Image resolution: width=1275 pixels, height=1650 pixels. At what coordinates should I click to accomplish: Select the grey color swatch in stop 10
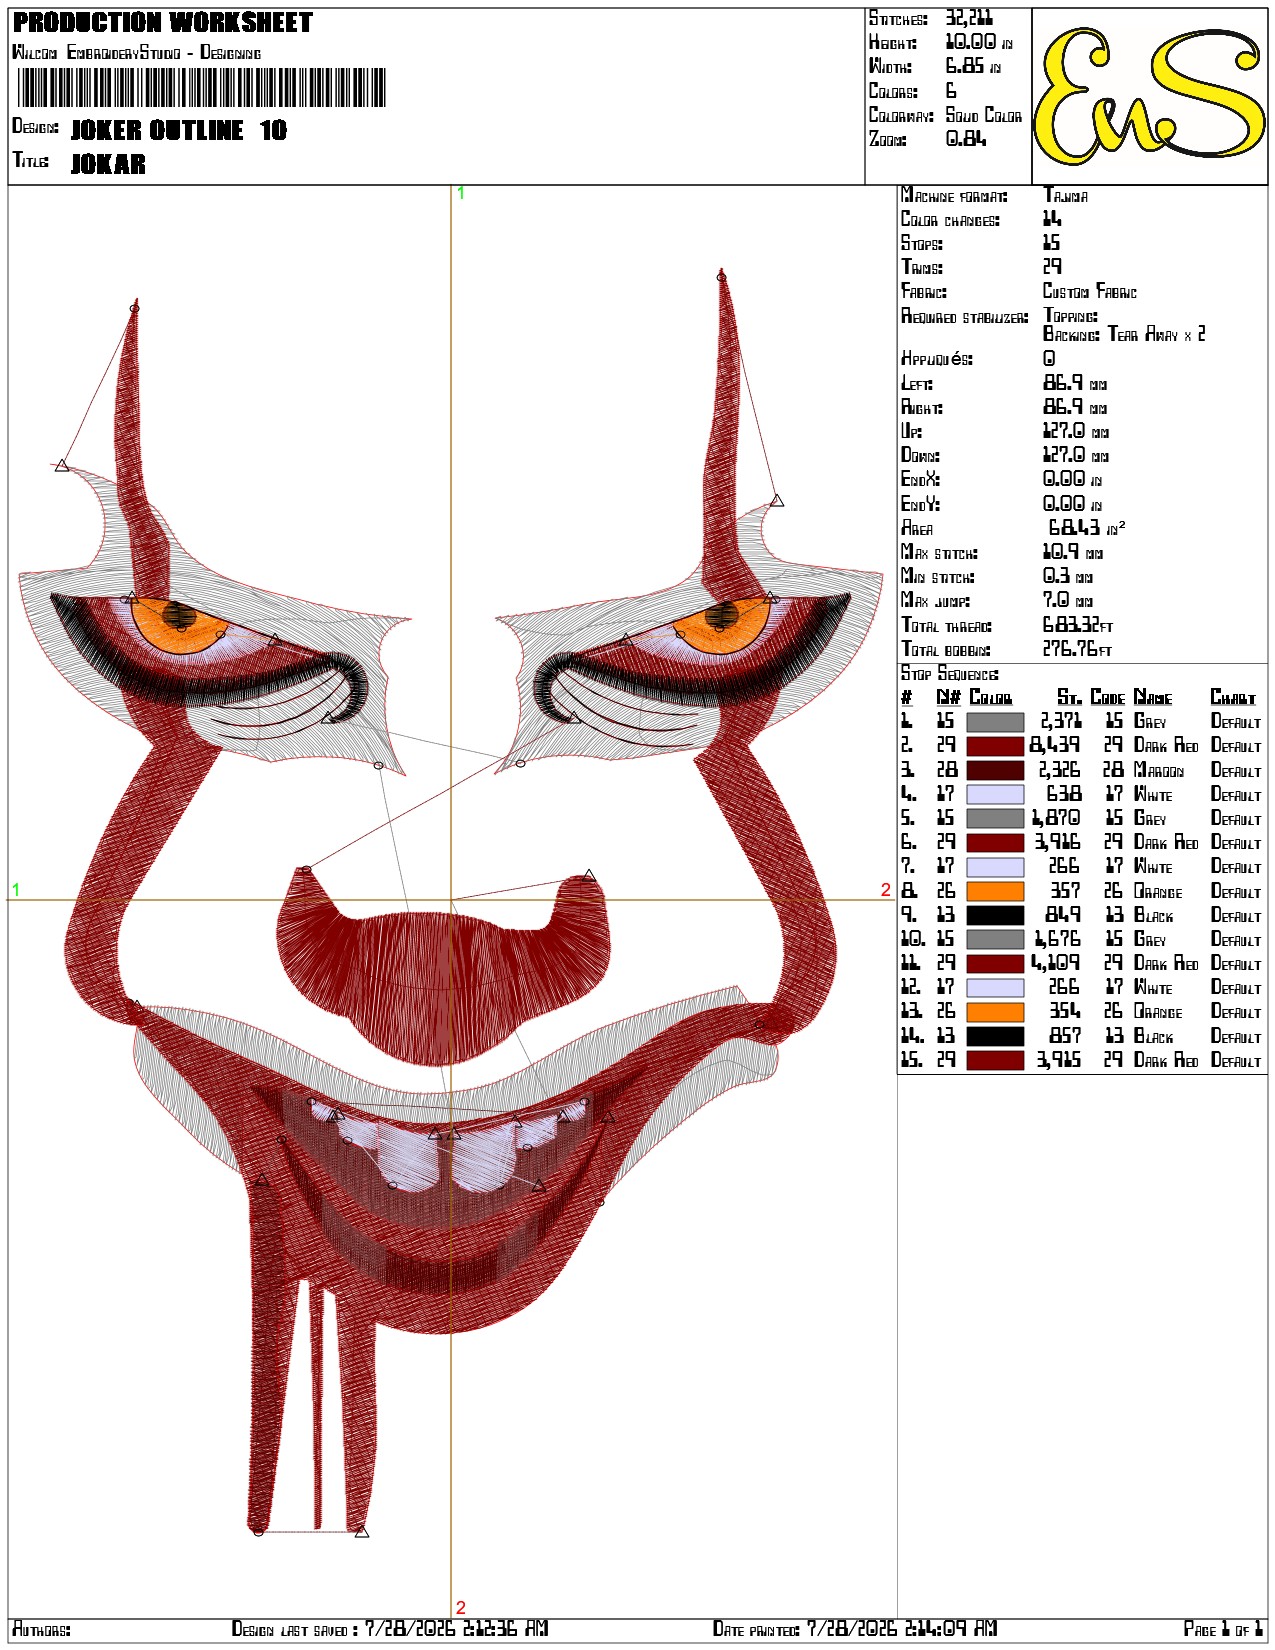click(995, 940)
